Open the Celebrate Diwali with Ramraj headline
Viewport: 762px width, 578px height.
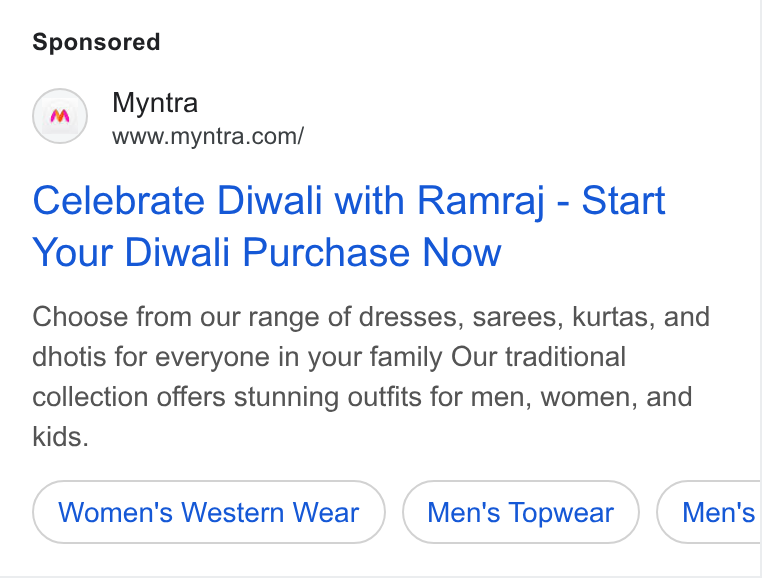coord(348,226)
